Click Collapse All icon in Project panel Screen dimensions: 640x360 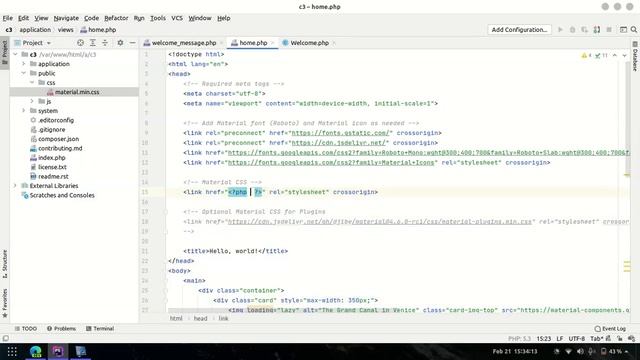click(105, 42)
